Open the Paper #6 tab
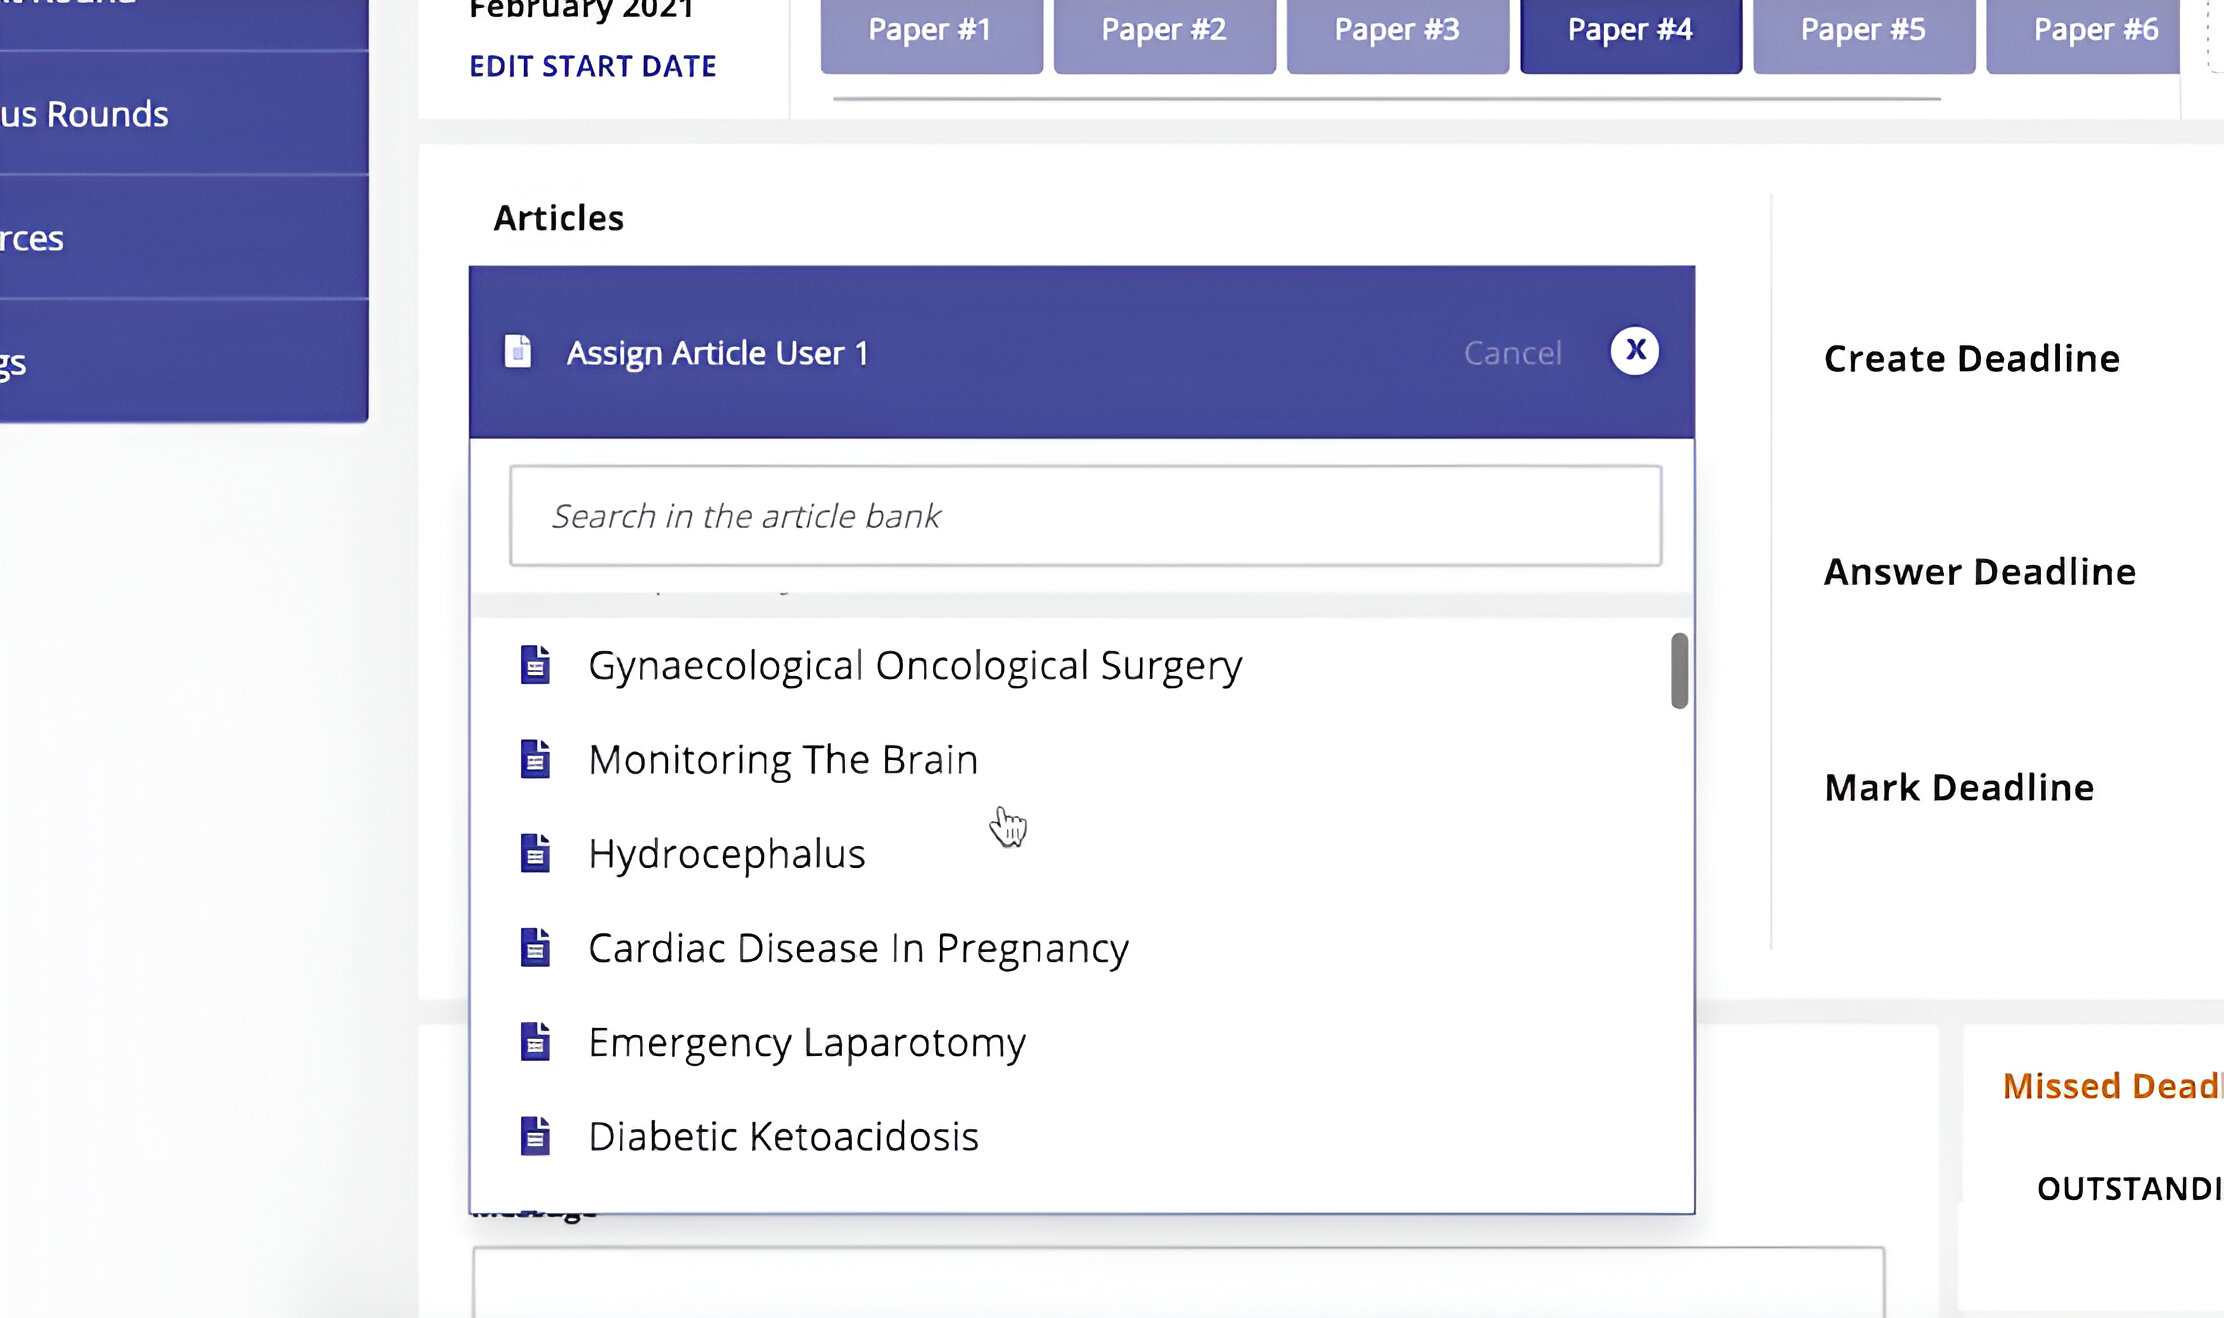This screenshot has height=1318, width=2224. pos(2083,31)
